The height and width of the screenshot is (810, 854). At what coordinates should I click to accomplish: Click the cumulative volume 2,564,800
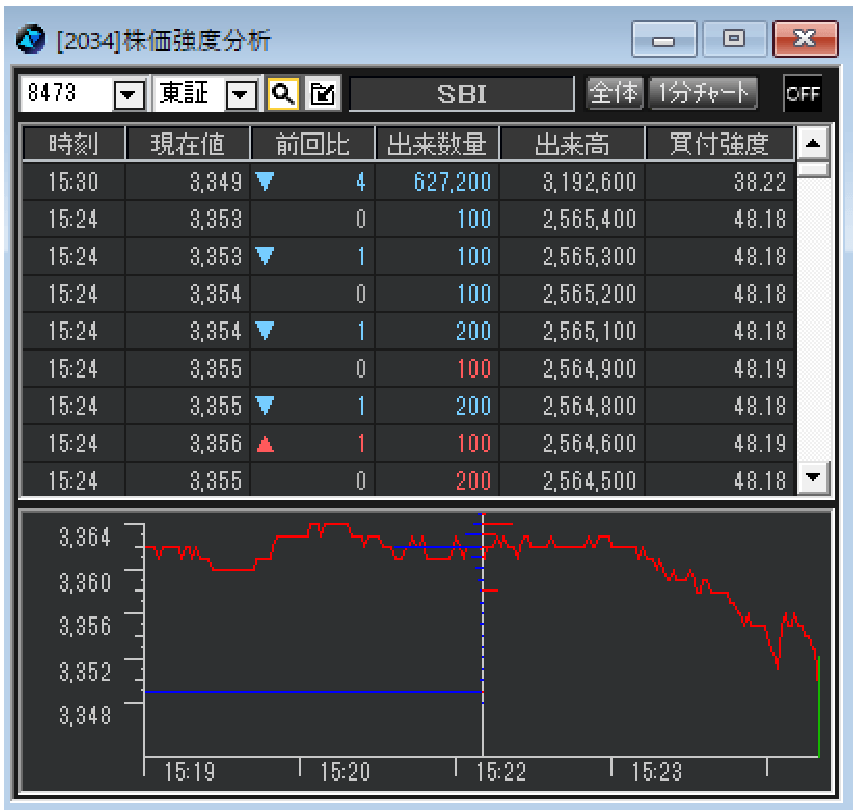click(589, 406)
